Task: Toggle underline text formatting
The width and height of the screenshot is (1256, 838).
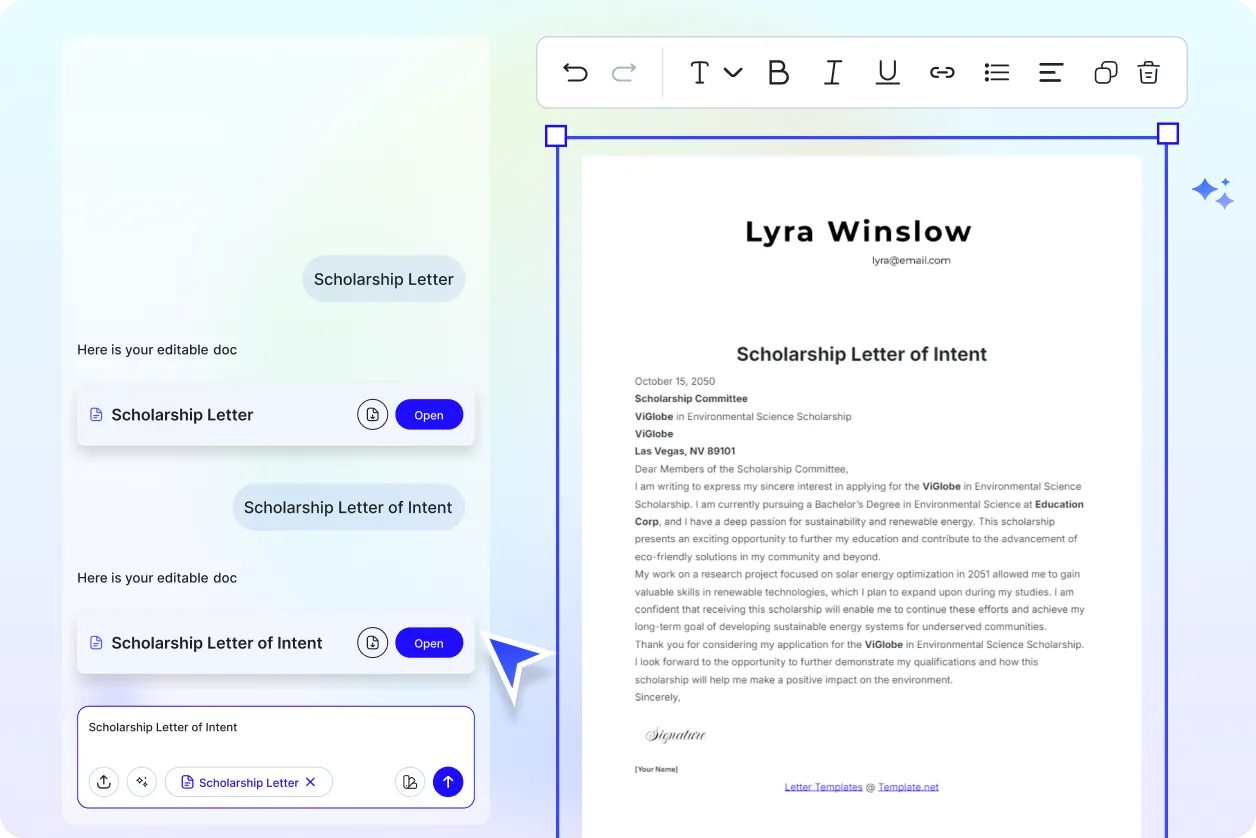Action: (x=887, y=72)
